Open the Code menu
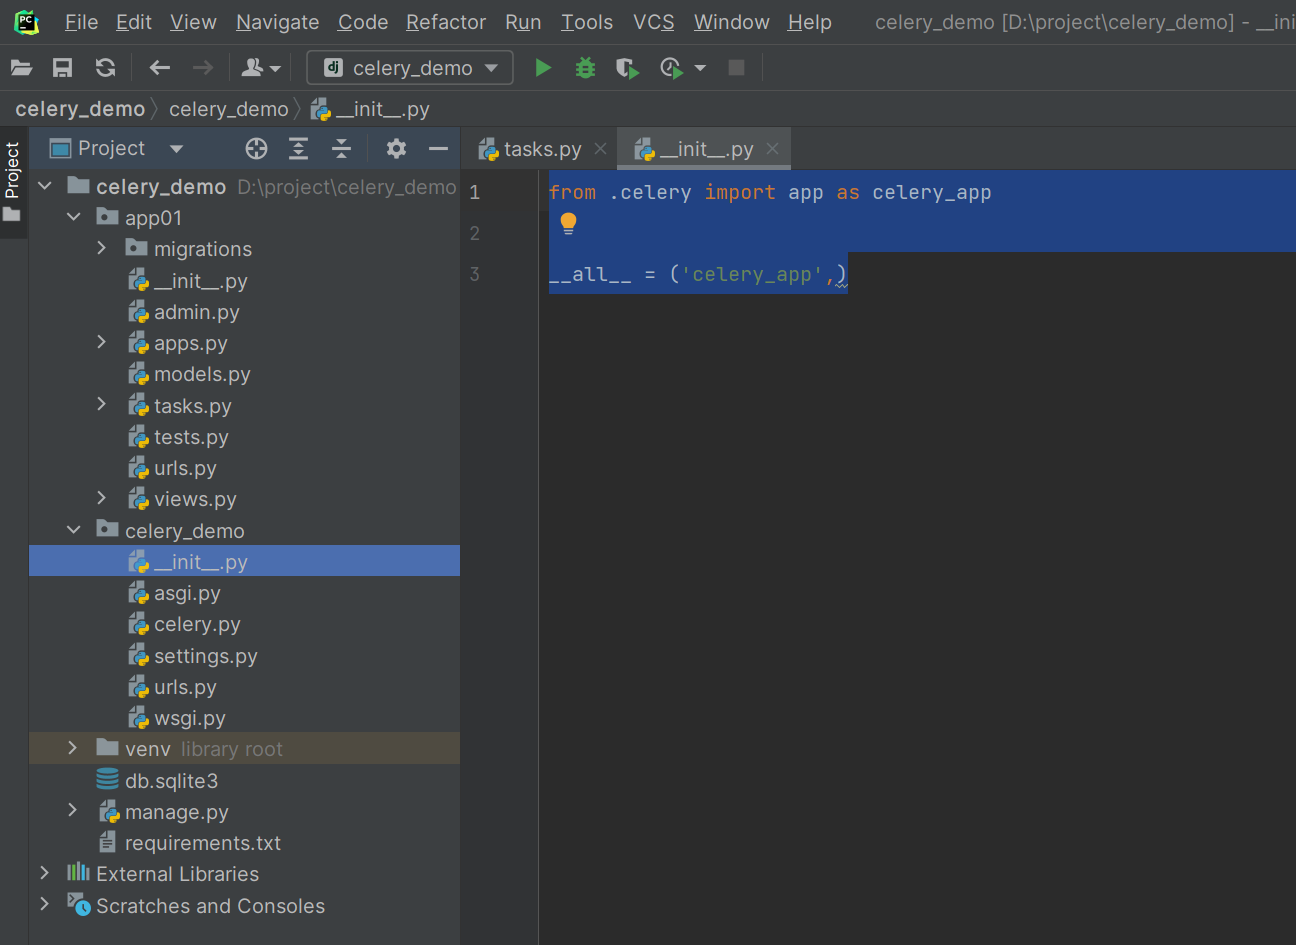1296x945 pixels. tap(363, 22)
